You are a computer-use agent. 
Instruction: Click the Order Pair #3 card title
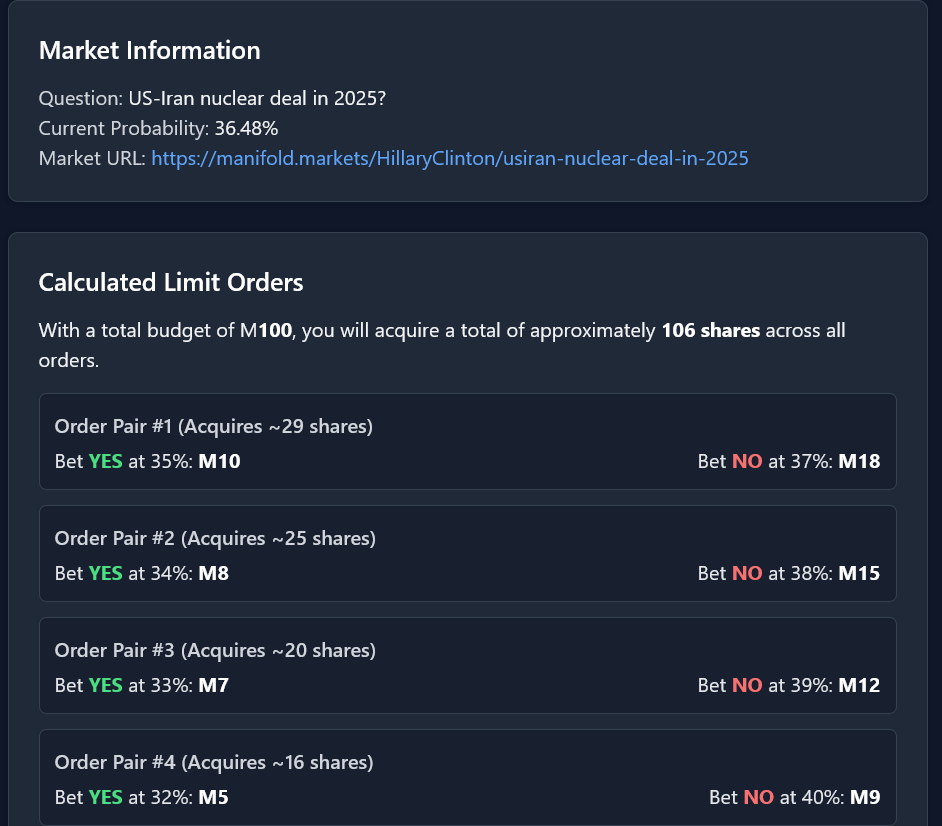(215, 651)
